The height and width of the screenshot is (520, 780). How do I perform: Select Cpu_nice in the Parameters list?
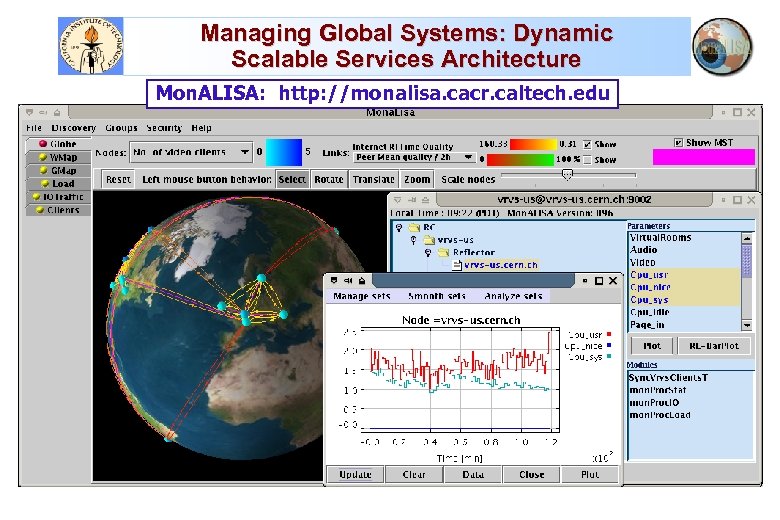(x=684, y=287)
